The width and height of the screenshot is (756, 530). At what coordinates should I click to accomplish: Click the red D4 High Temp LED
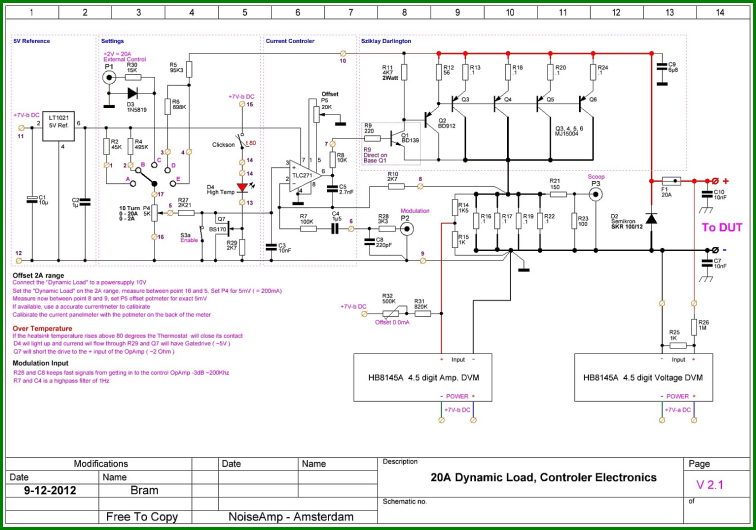[242, 188]
